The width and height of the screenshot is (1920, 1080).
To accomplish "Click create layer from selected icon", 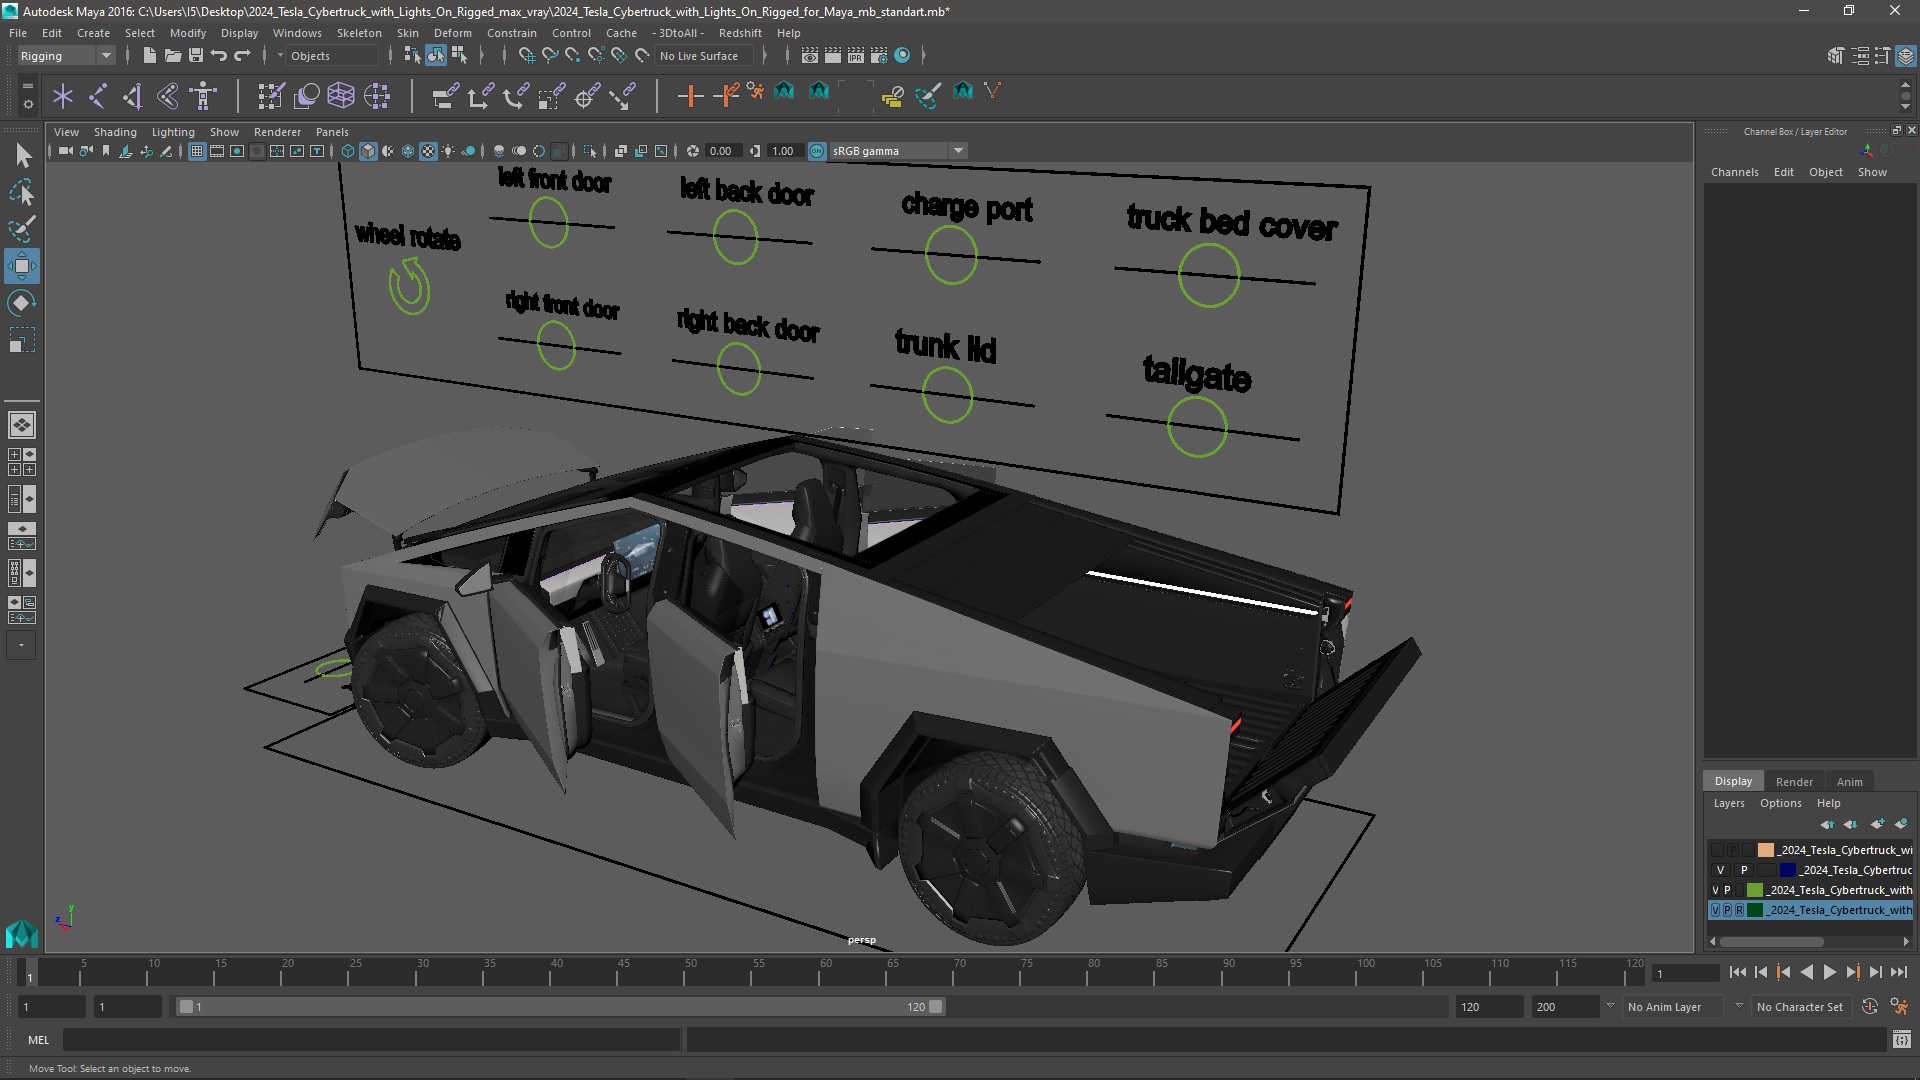I will [1900, 824].
